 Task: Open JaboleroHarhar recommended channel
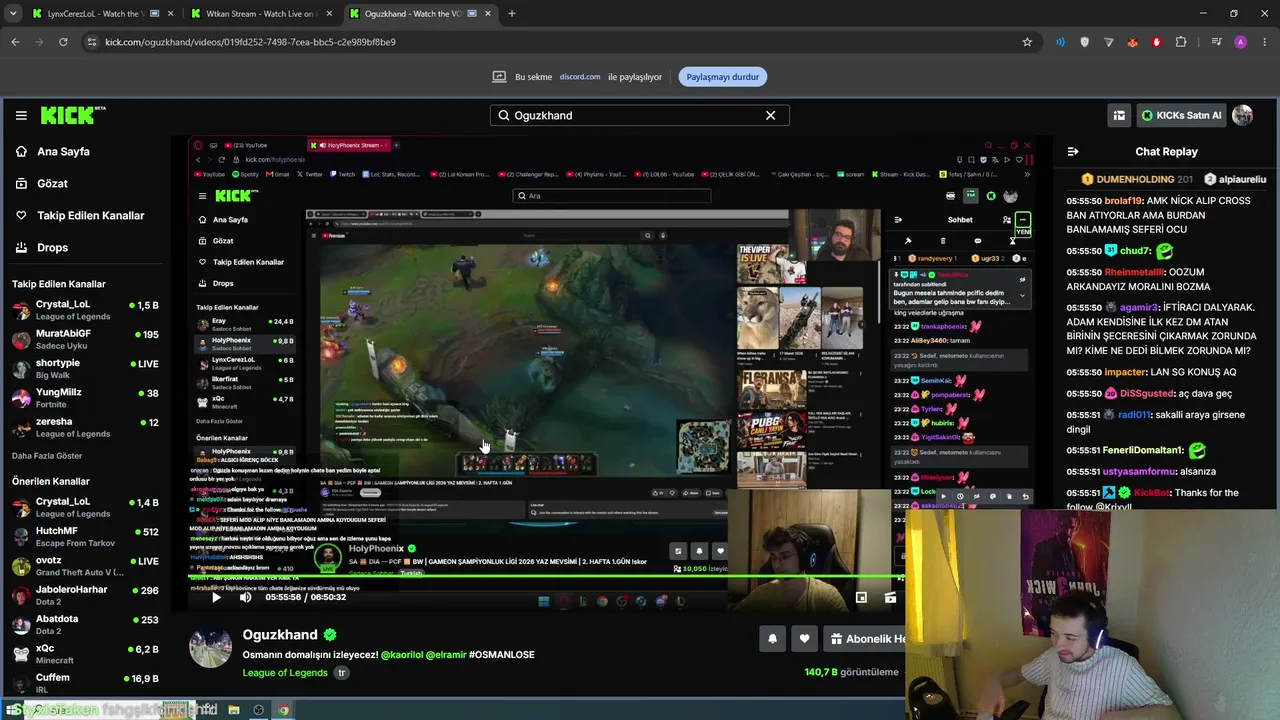tap(85, 596)
